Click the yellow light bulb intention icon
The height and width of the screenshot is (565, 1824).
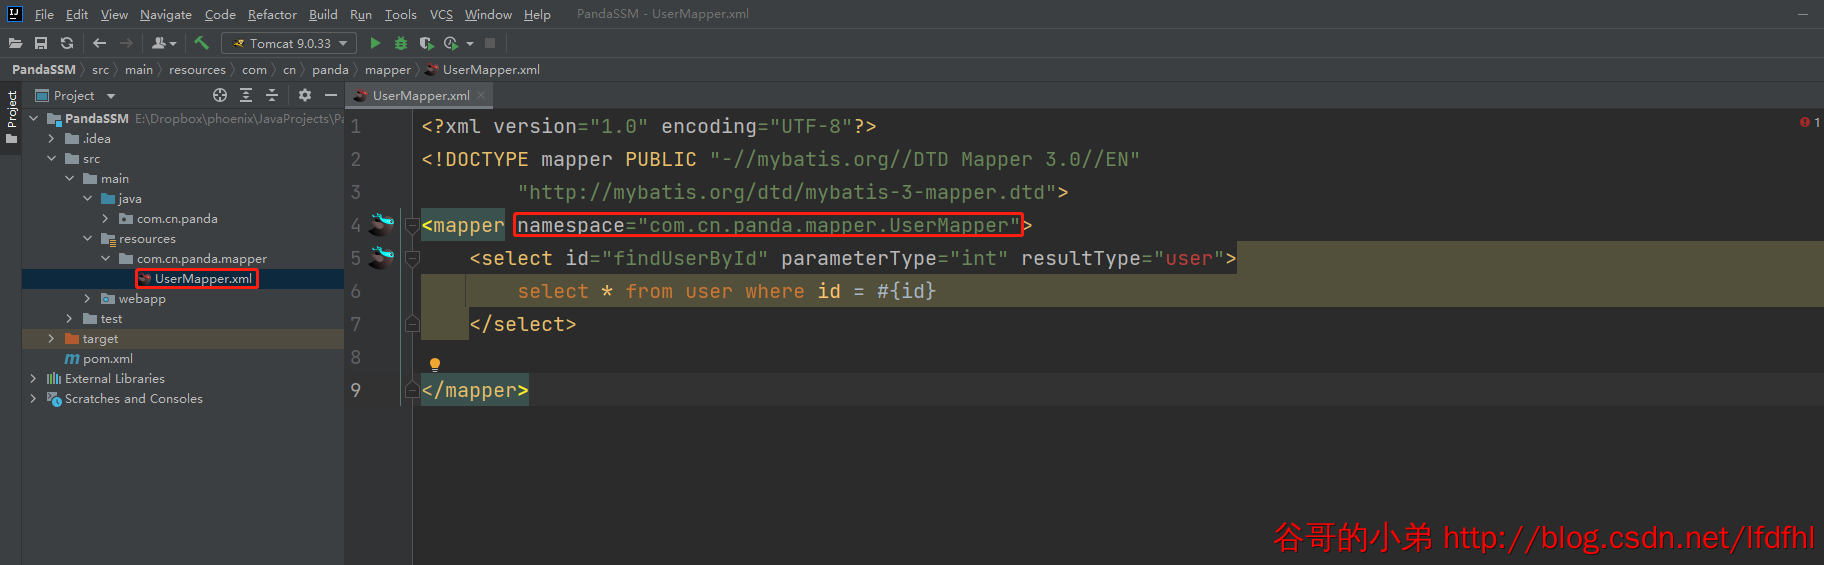click(435, 365)
